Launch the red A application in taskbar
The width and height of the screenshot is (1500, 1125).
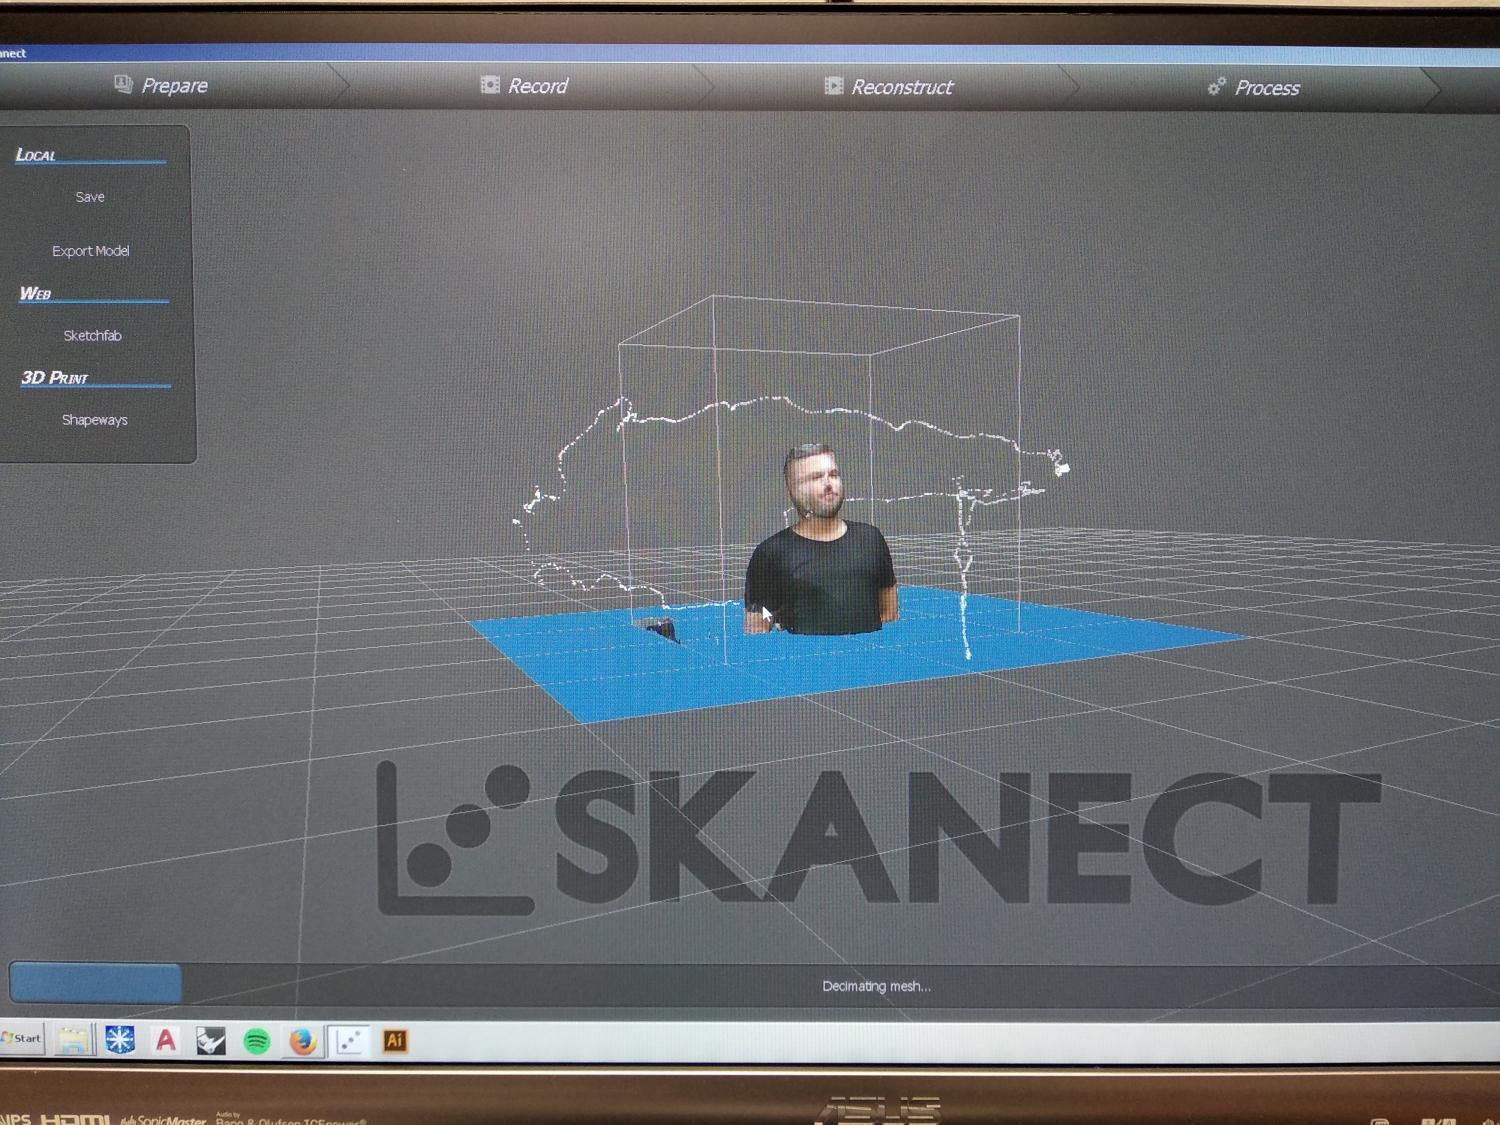[x=166, y=1040]
